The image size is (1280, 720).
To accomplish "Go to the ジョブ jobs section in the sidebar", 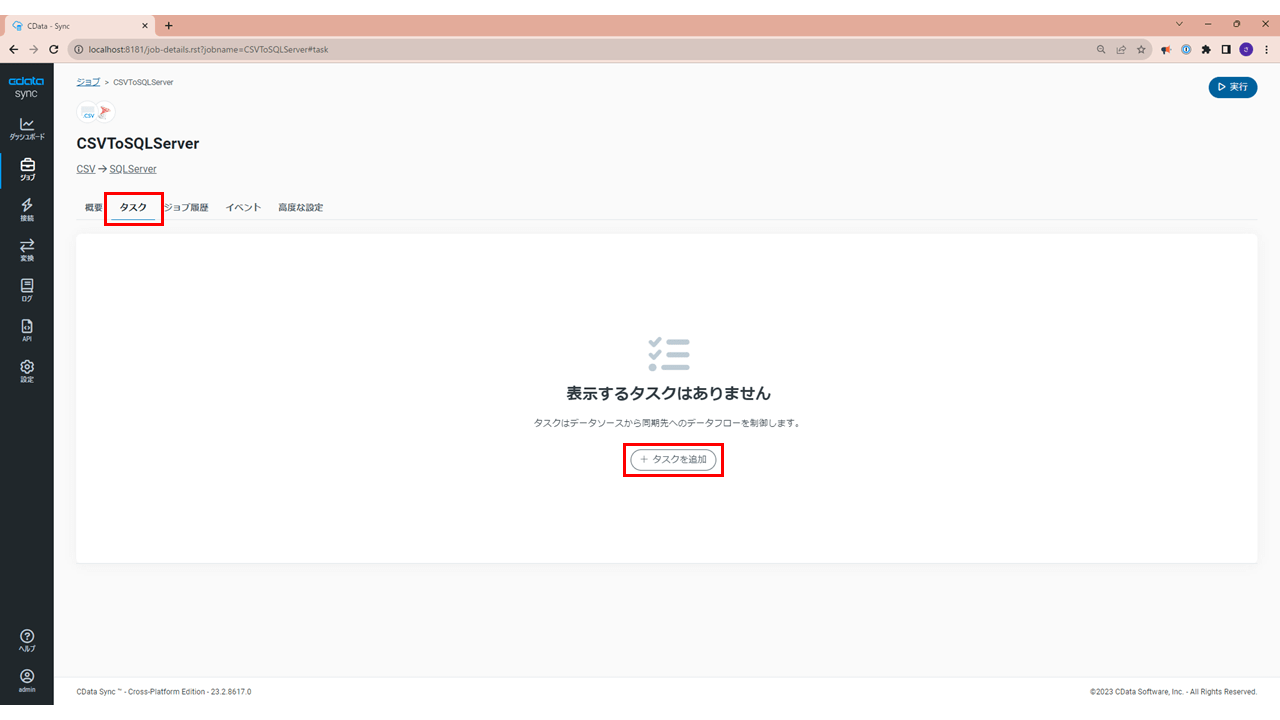I will (27, 170).
